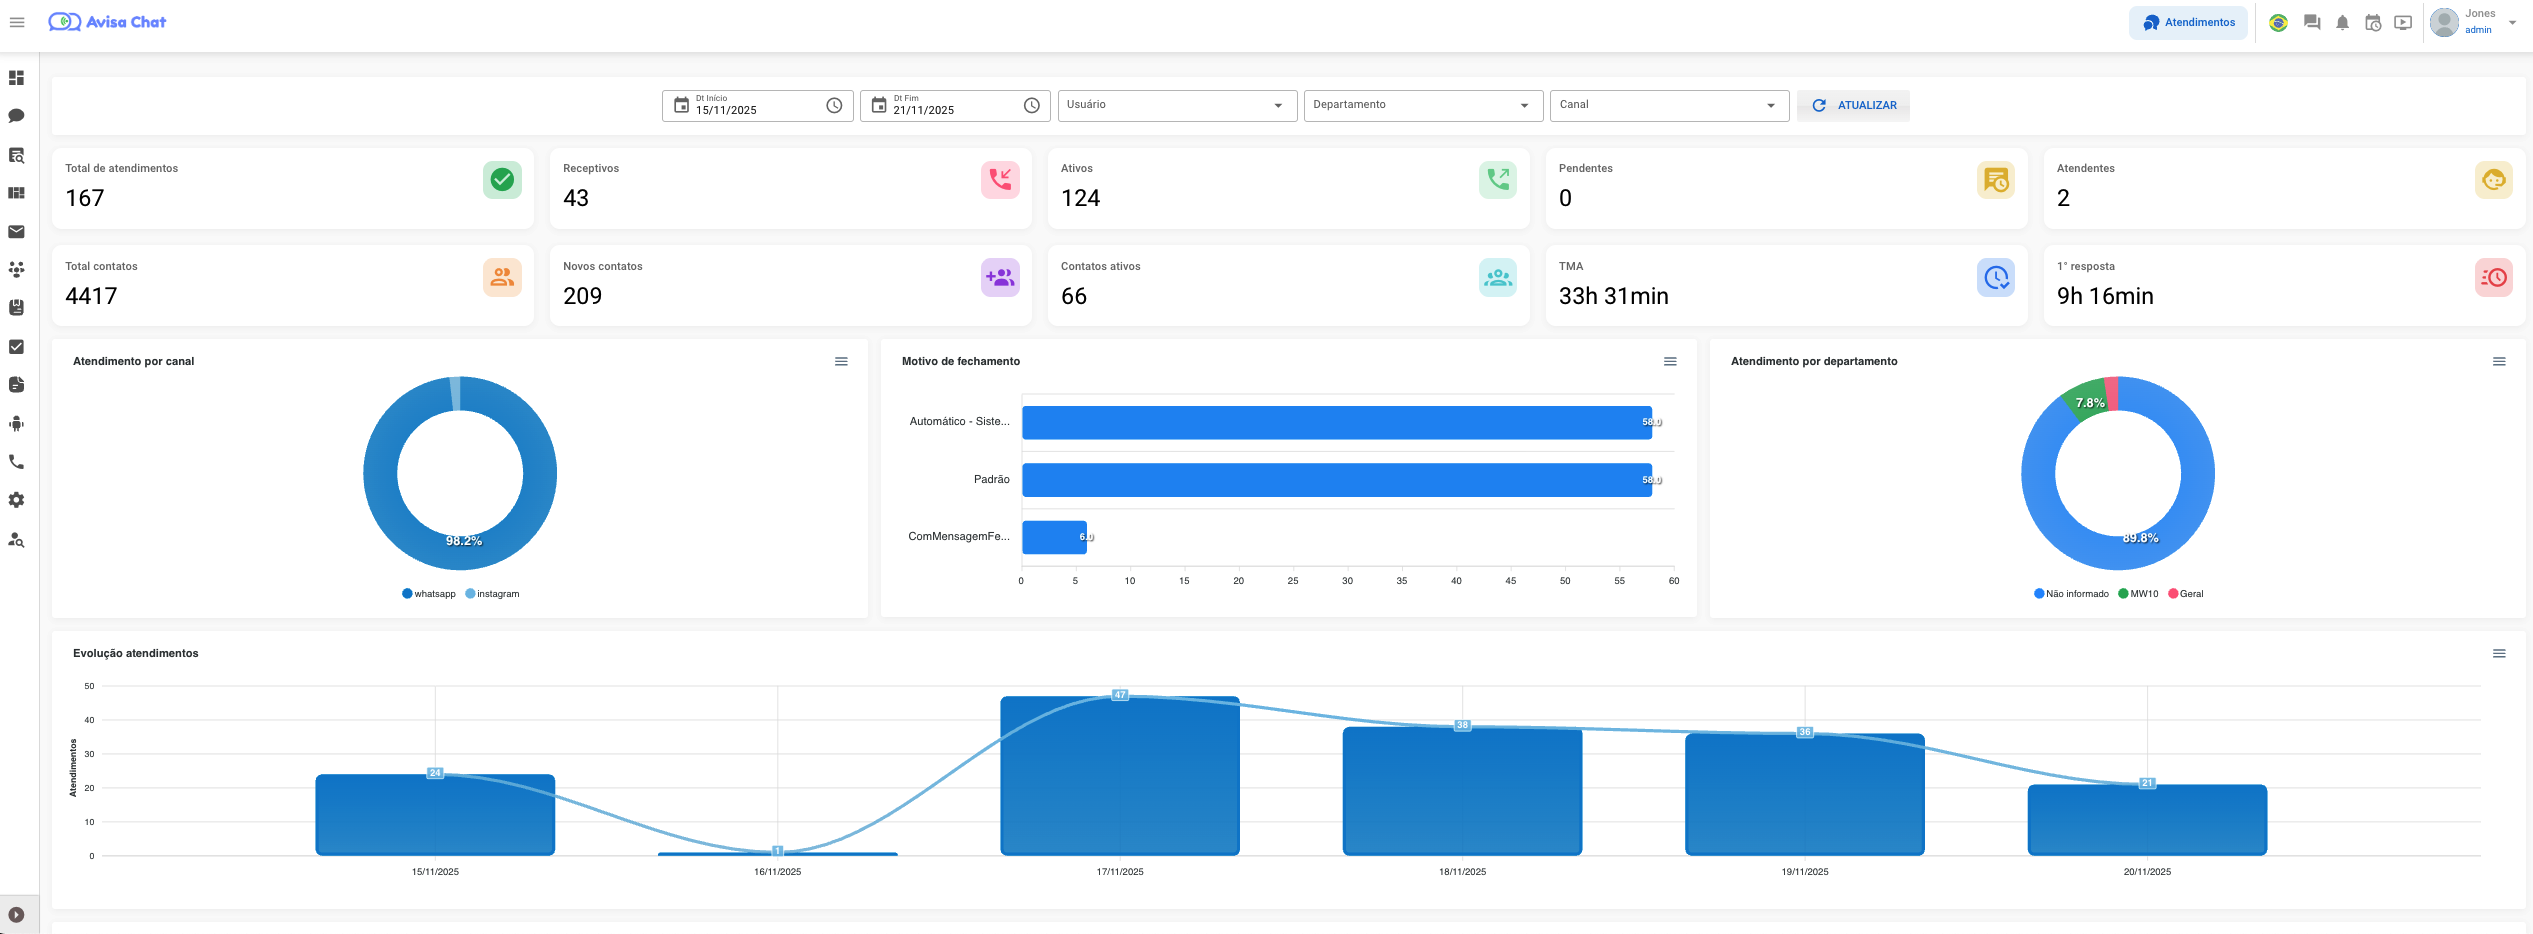Open the robot chatbot icon in the sidebar
2533x934 pixels.
point(16,424)
